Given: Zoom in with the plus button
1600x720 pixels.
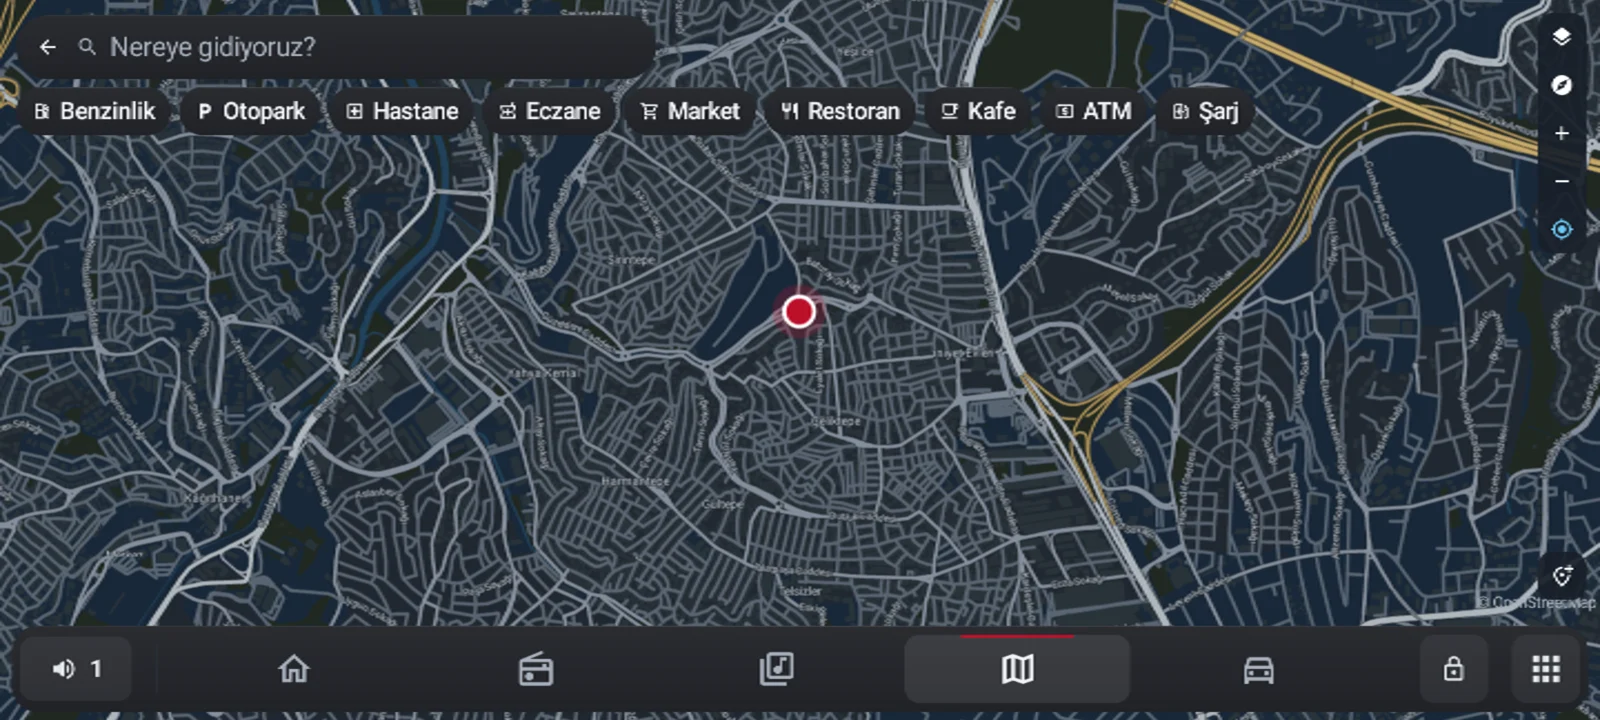Looking at the screenshot, I should click(x=1561, y=133).
